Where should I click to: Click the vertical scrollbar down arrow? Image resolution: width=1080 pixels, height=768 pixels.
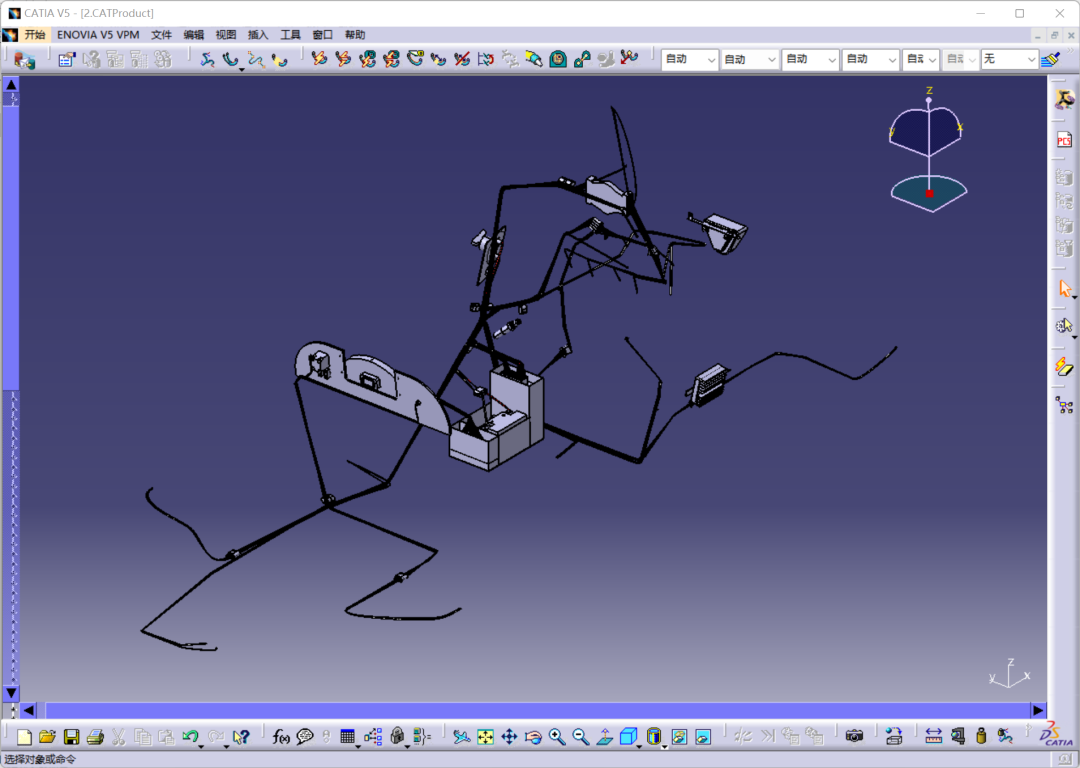(11, 693)
